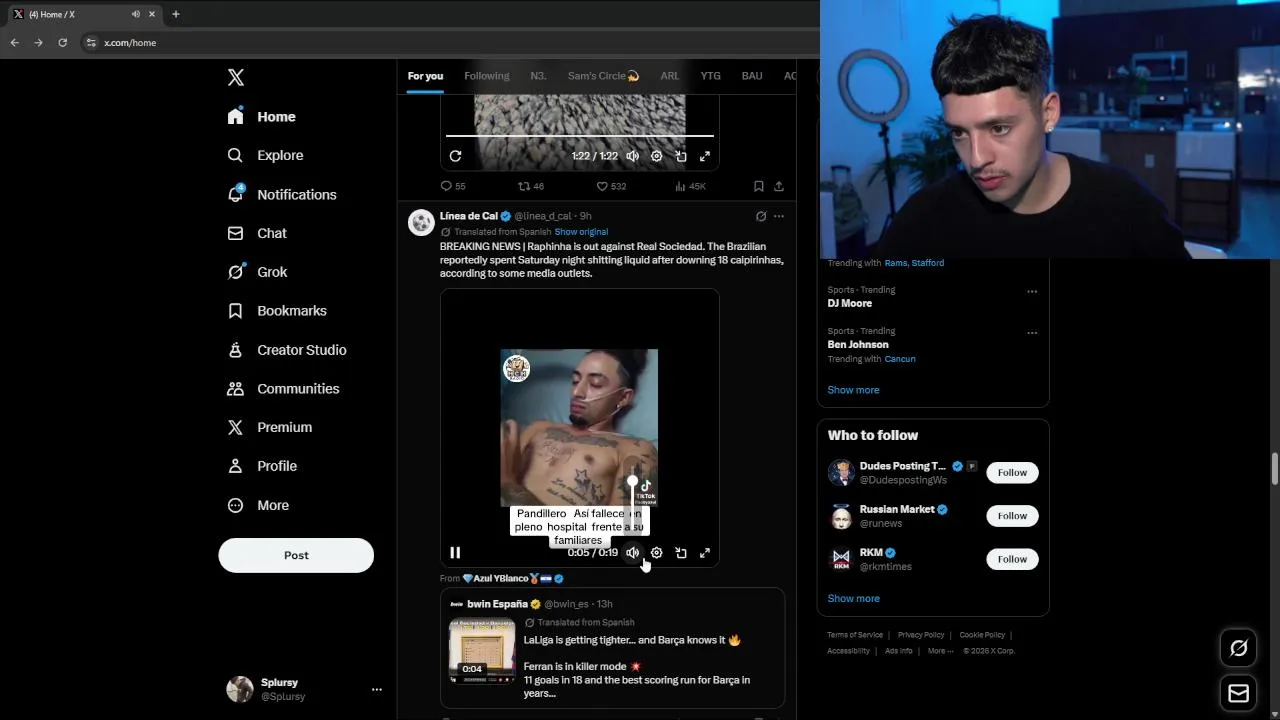Open account menu next to Splursy
The height and width of the screenshot is (720, 1280).
[377, 689]
